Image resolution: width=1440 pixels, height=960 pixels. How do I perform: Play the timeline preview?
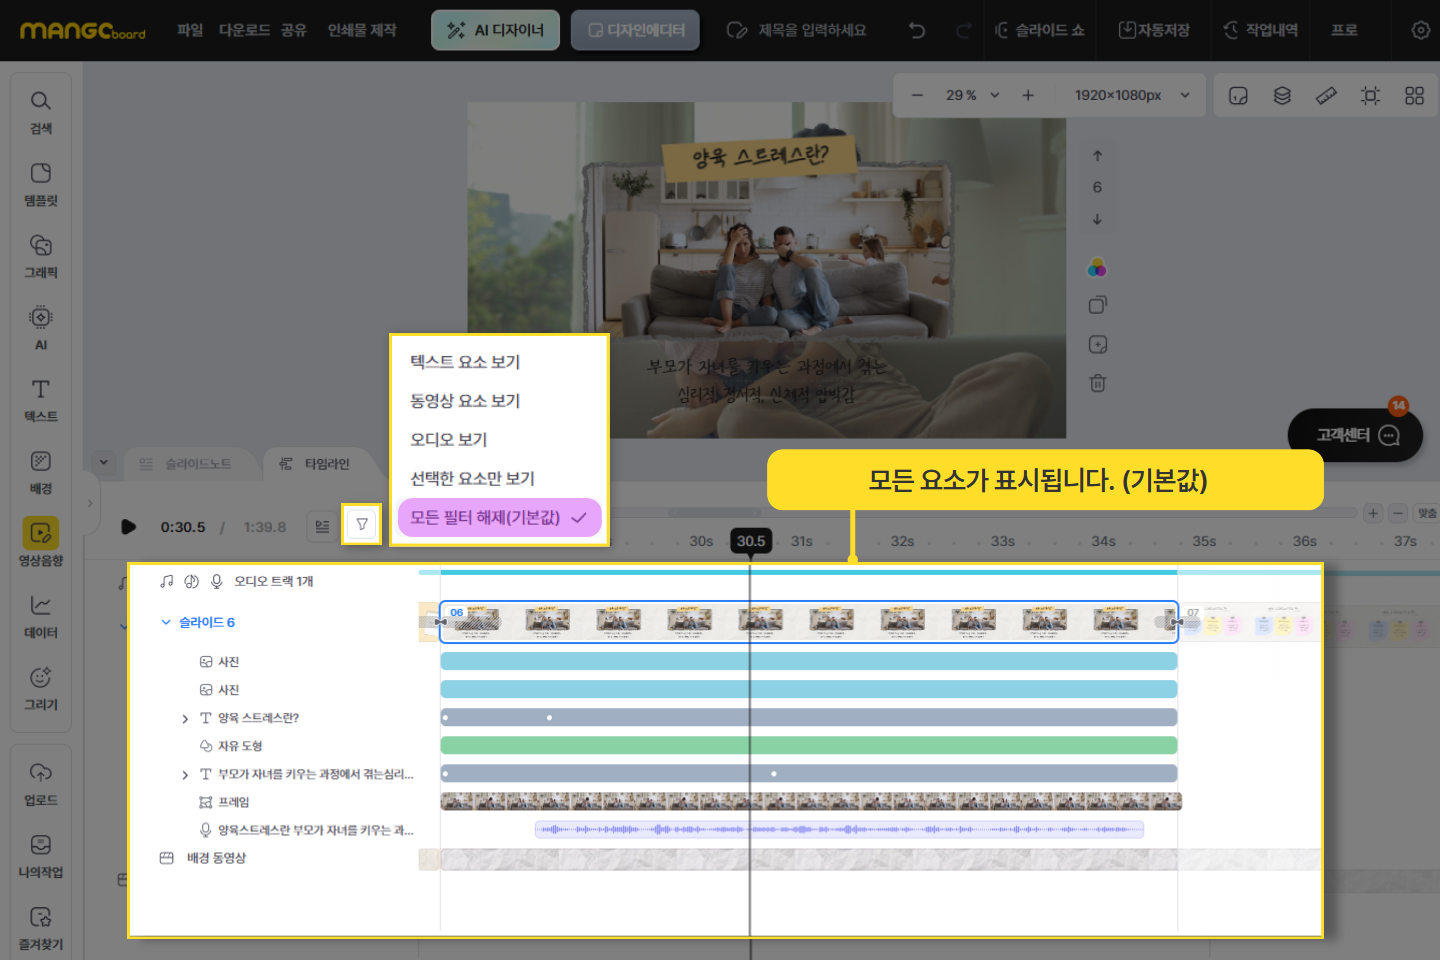pyautogui.click(x=128, y=527)
